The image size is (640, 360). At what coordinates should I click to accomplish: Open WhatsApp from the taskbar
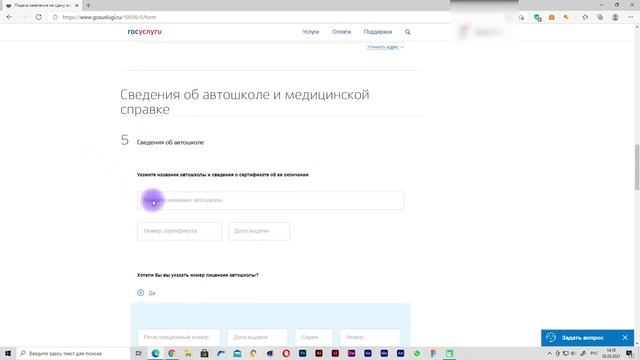417,353
